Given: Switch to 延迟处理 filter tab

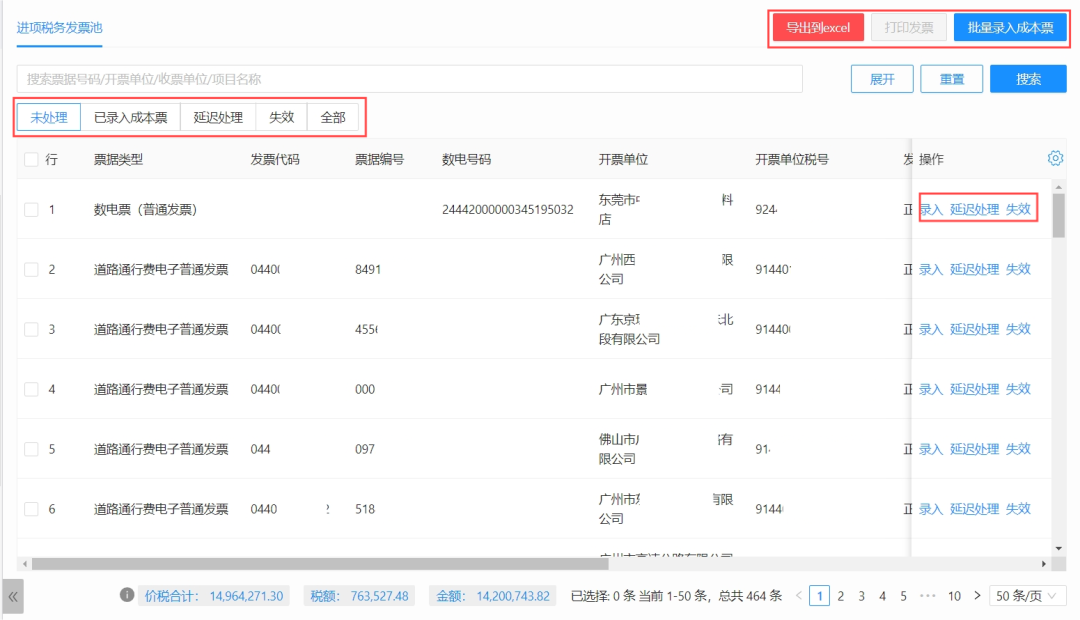Looking at the screenshot, I should [x=218, y=118].
